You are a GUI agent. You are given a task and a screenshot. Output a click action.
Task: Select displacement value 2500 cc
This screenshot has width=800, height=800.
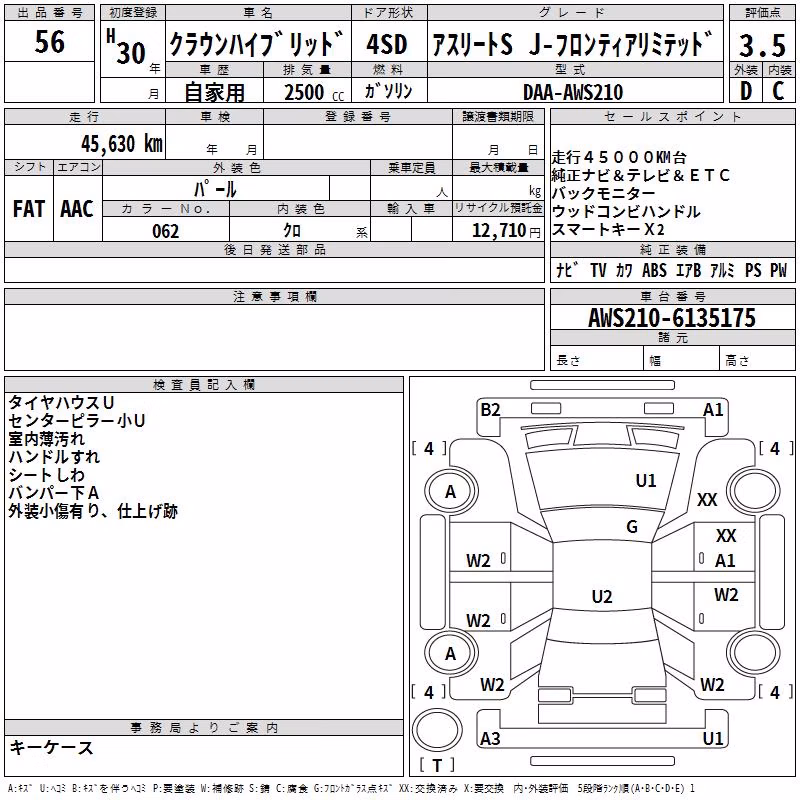coord(314,93)
